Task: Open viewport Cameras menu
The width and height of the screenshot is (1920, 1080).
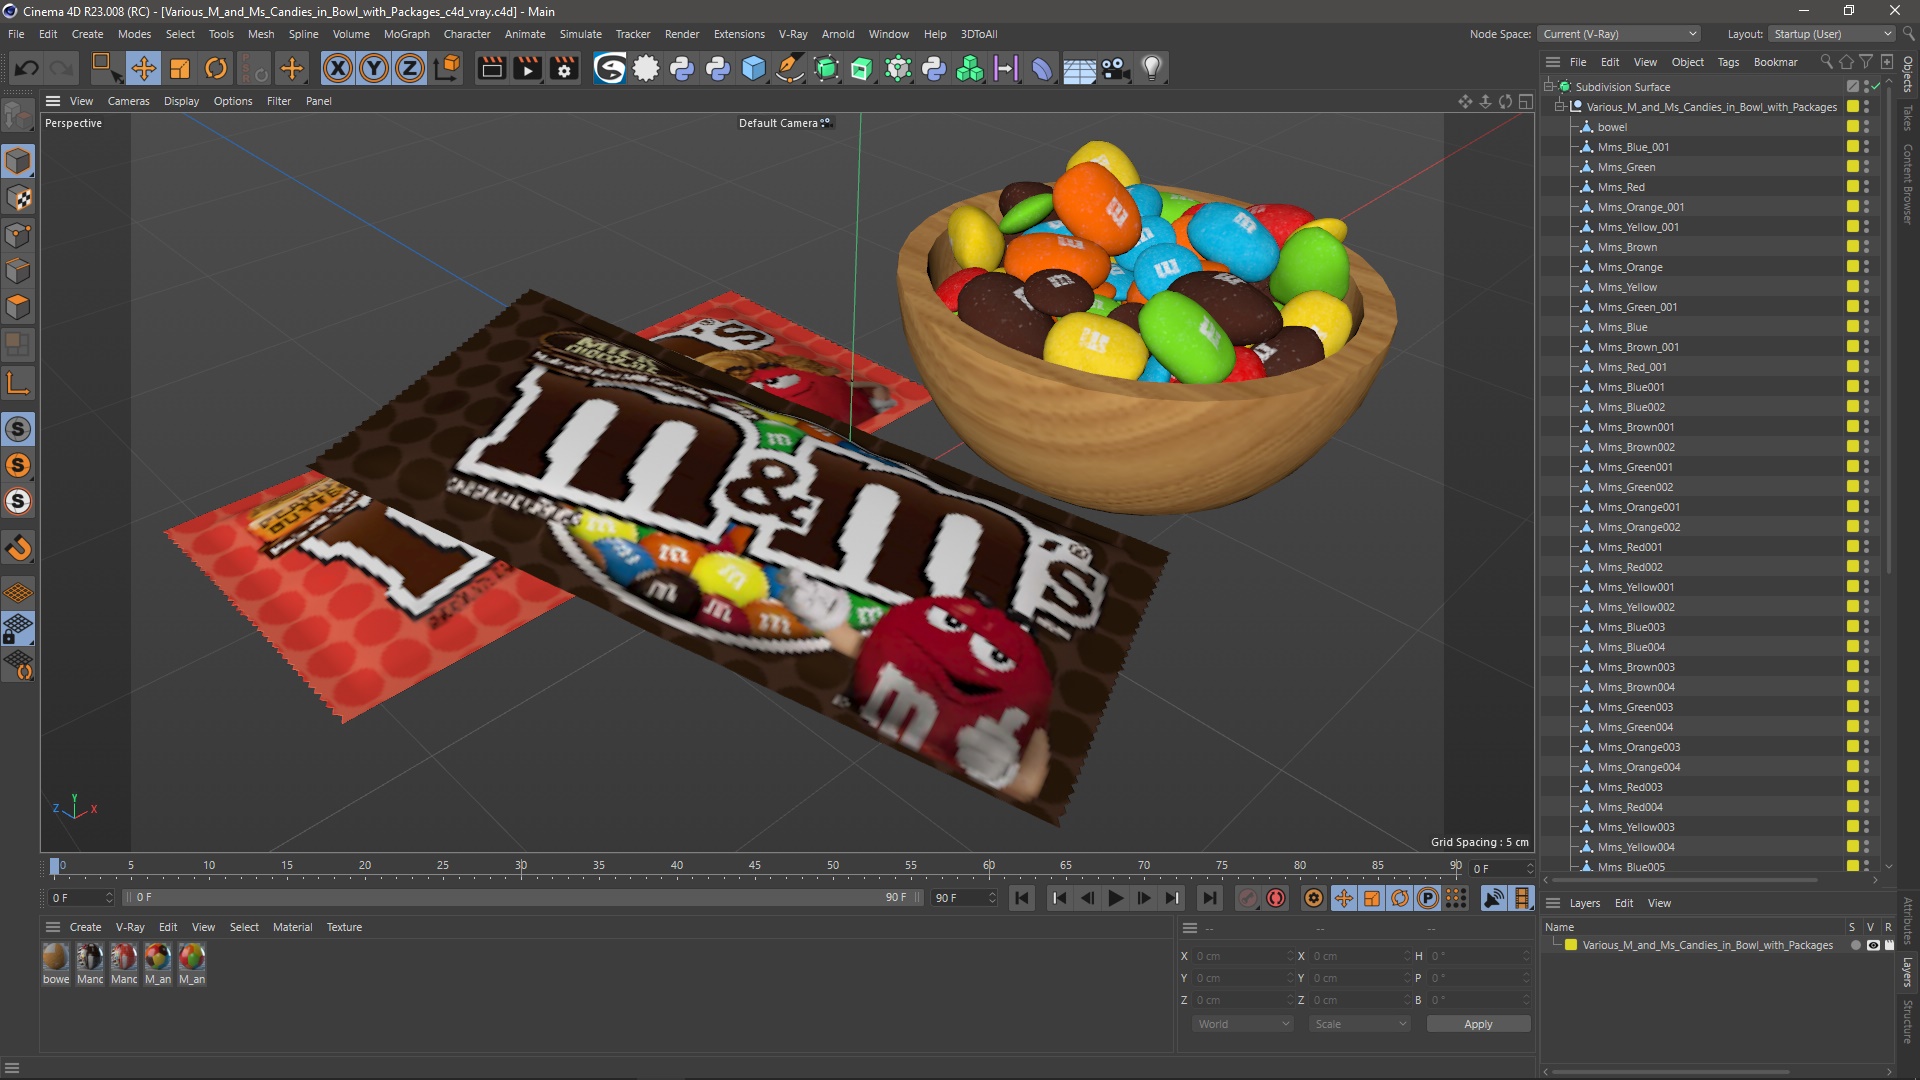Action: tap(128, 101)
